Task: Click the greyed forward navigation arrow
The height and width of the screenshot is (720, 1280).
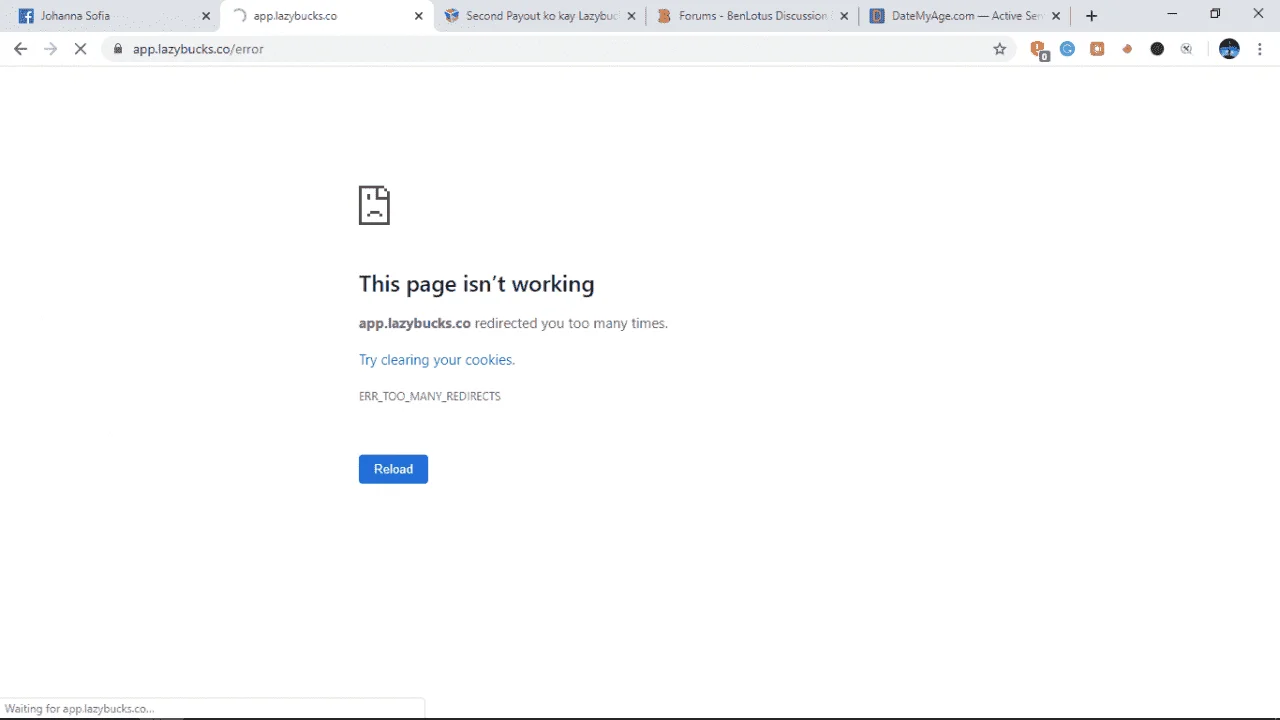Action: tap(50, 49)
